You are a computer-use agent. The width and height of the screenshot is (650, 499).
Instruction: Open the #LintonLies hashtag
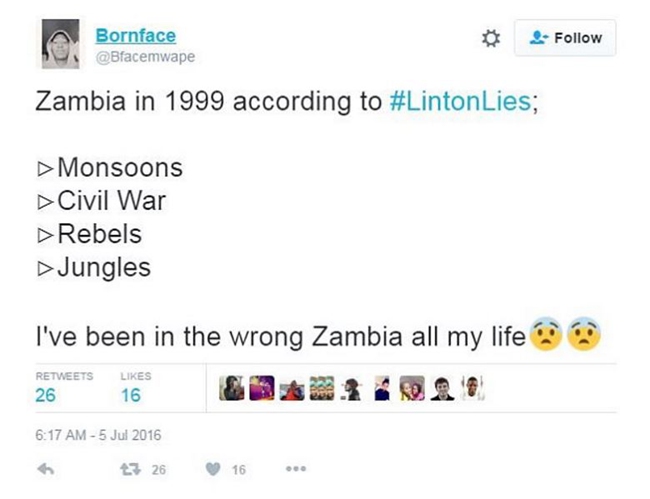coord(463,102)
